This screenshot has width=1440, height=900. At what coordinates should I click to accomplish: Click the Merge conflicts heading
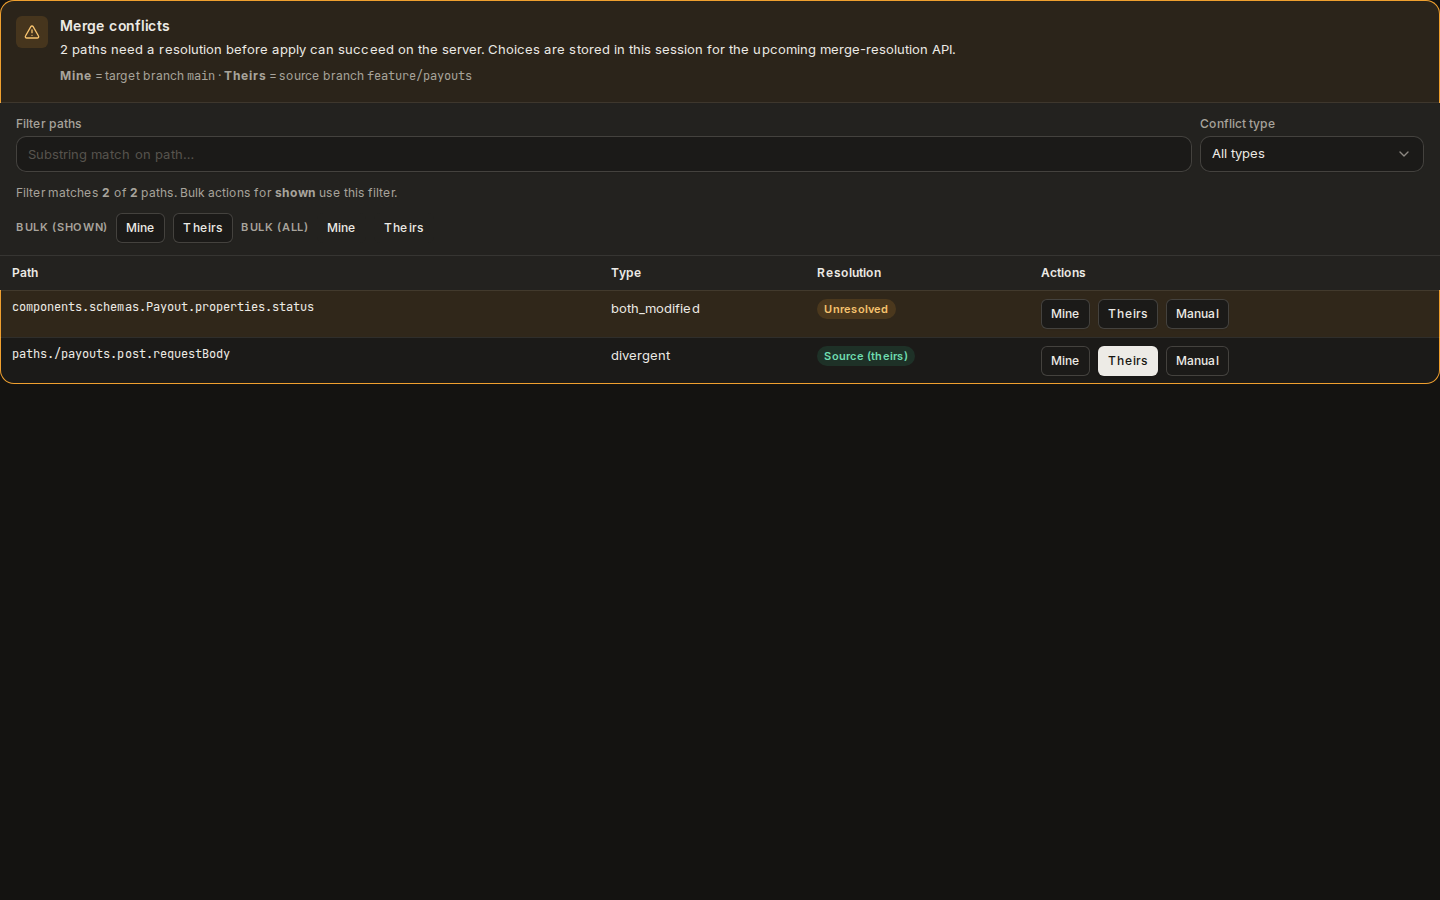coord(115,26)
